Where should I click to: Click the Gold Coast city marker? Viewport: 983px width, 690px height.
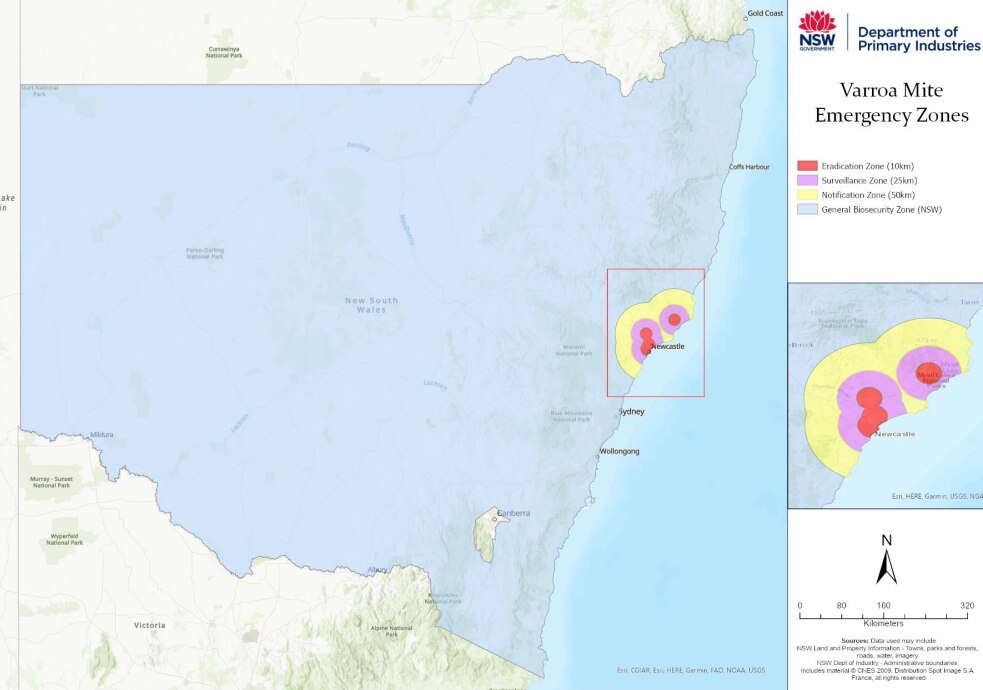tap(746, 16)
